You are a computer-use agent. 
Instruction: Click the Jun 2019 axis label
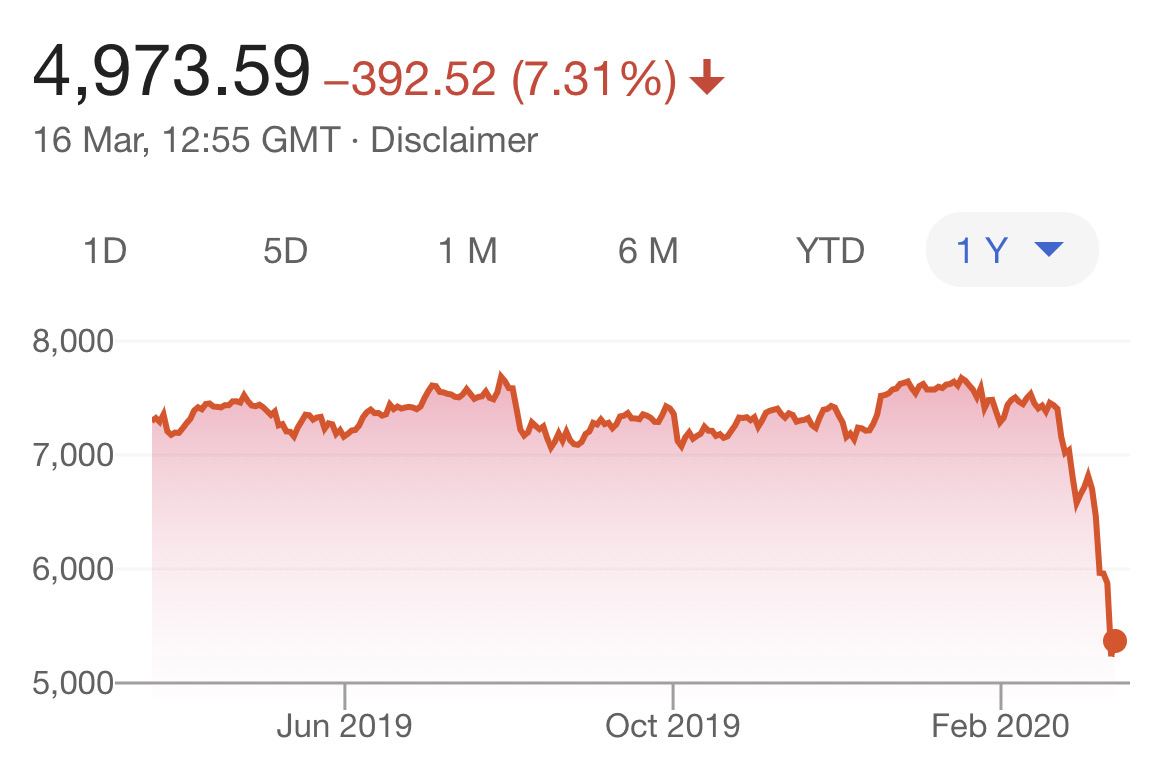(344, 725)
